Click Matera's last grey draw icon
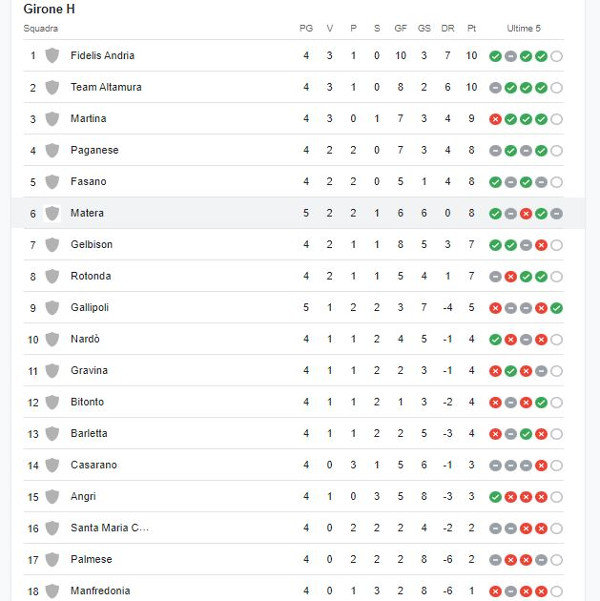The height and width of the screenshot is (601, 600). click(x=556, y=213)
